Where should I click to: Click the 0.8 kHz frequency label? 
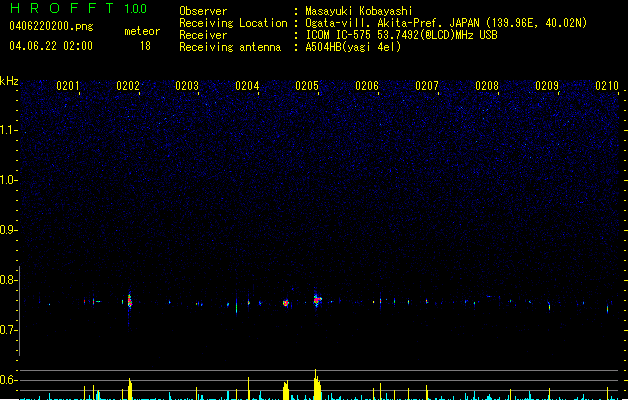pyautogui.click(x=8, y=280)
